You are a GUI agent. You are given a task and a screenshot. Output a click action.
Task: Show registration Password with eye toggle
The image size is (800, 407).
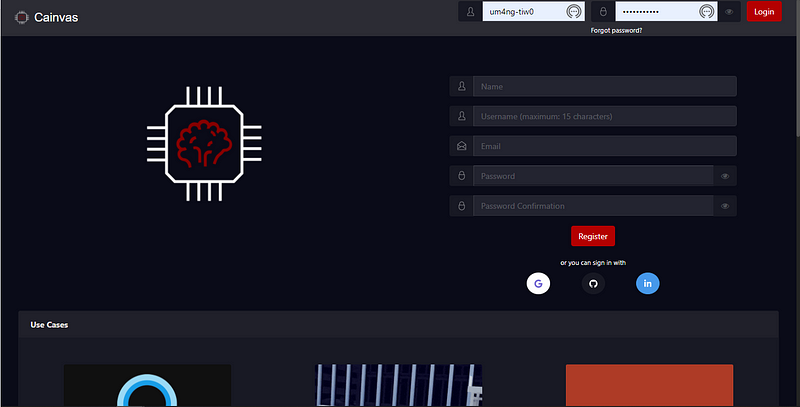tap(725, 176)
